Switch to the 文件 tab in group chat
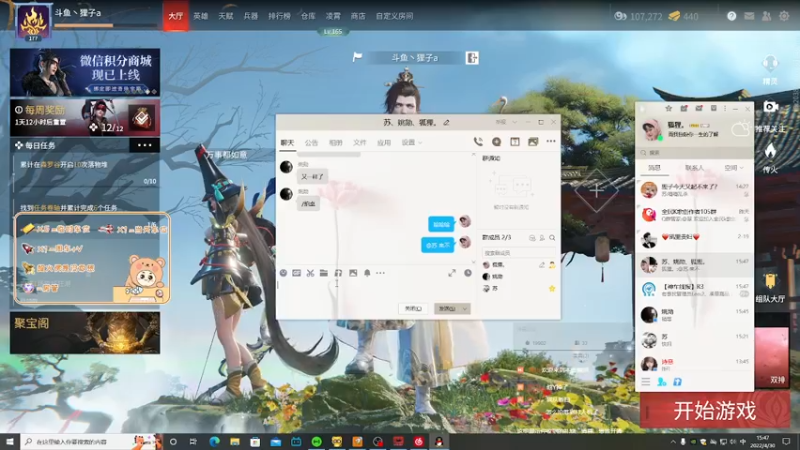Screen dimensions: 800x450 [x=360, y=143]
